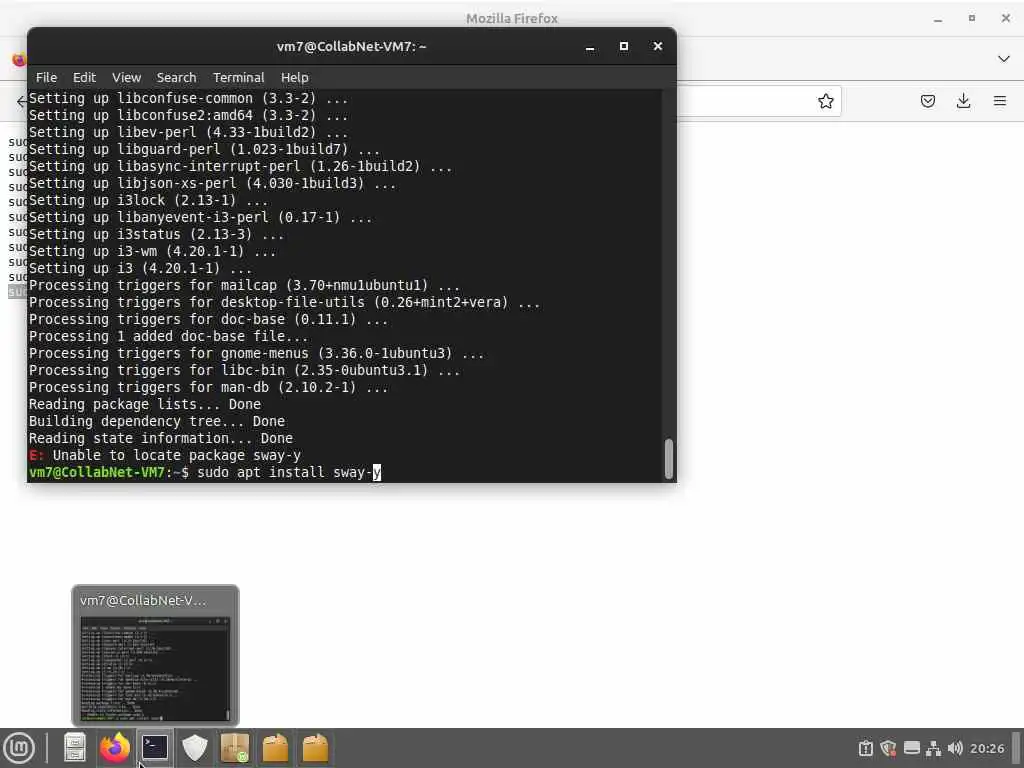Image resolution: width=1024 pixels, height=768 pixels.
Task: Open the Terminal menu in menu bar
Action: point(238,77)
